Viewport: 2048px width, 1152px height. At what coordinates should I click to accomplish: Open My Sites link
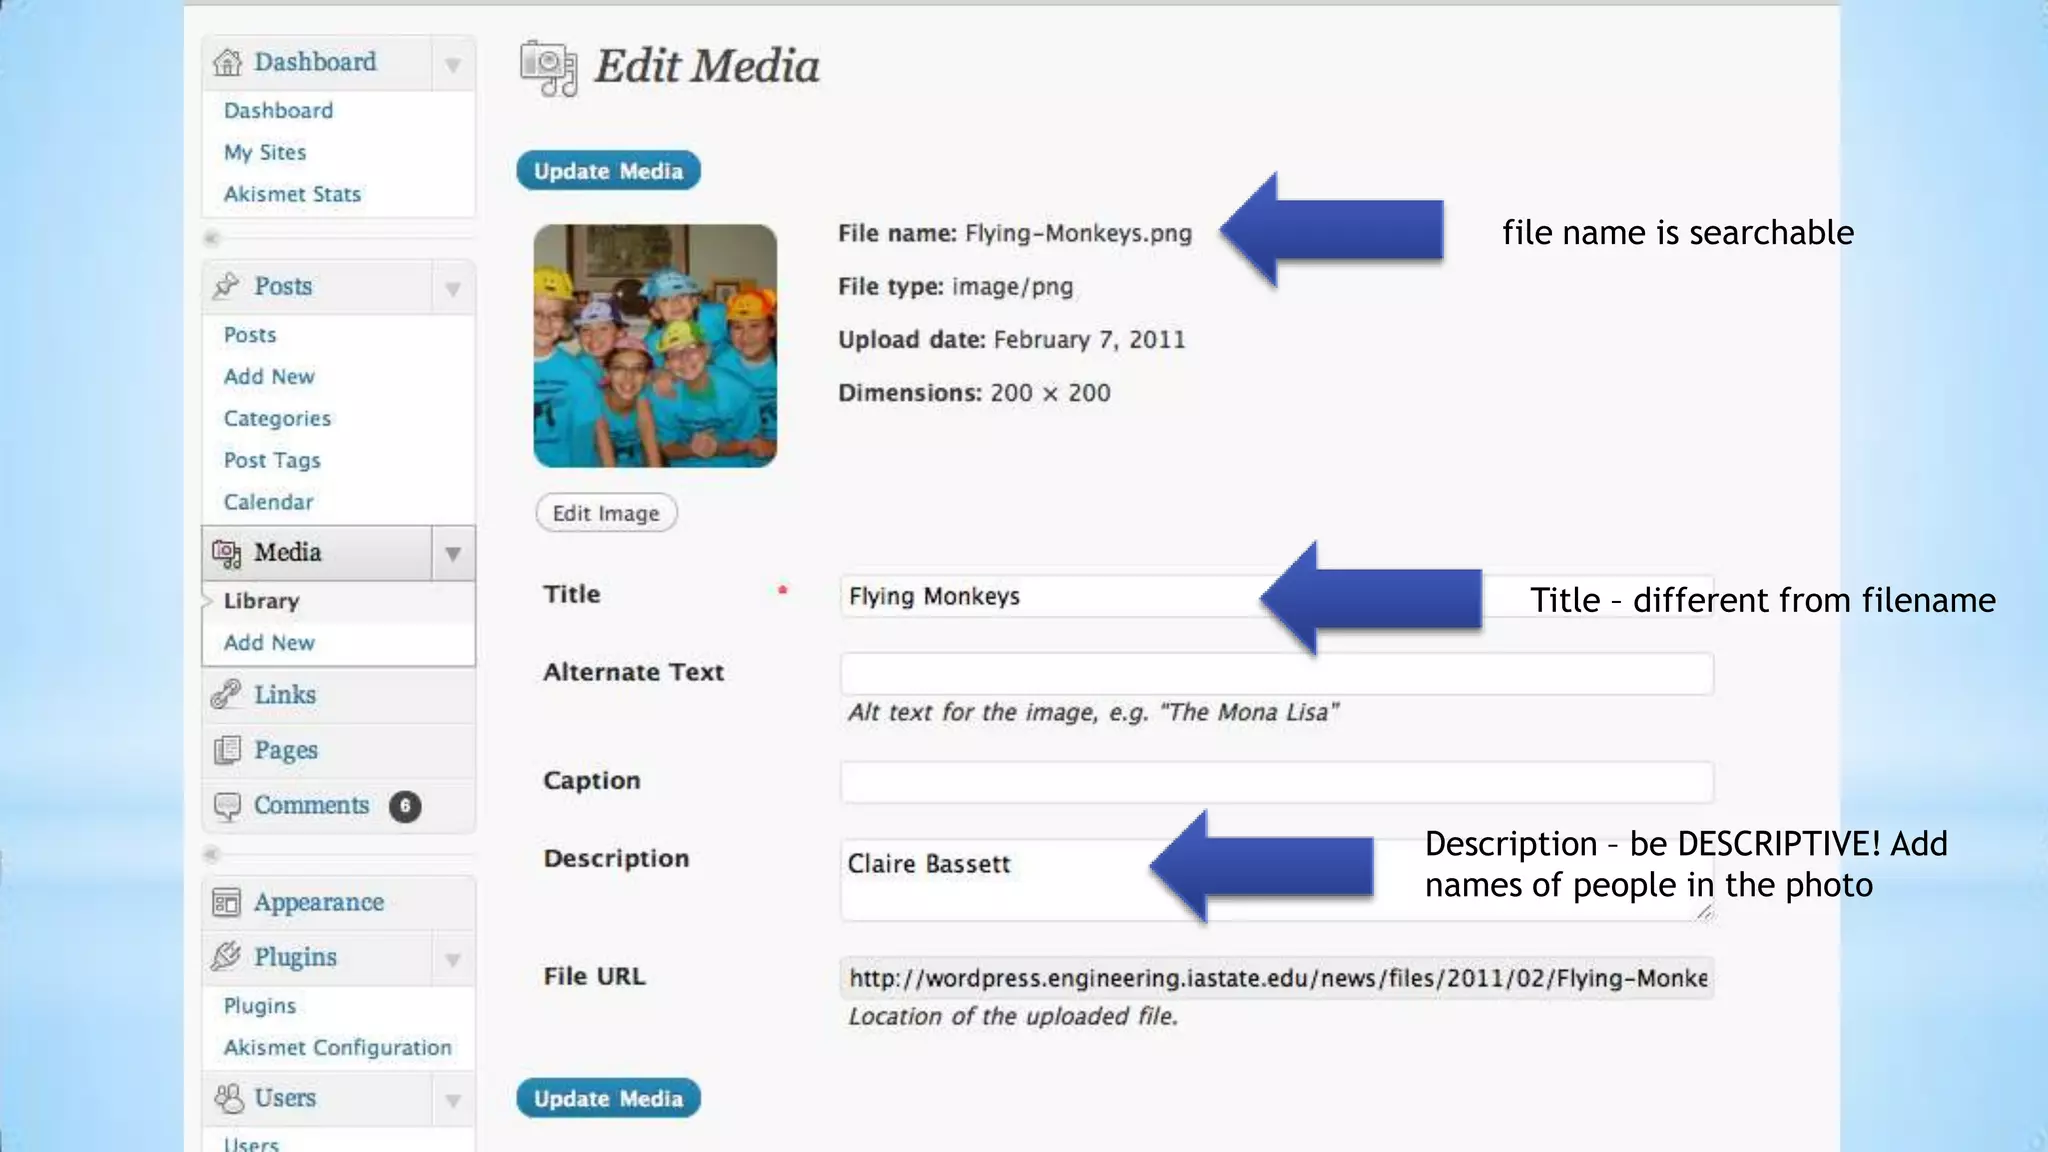(x=265, y=153)
